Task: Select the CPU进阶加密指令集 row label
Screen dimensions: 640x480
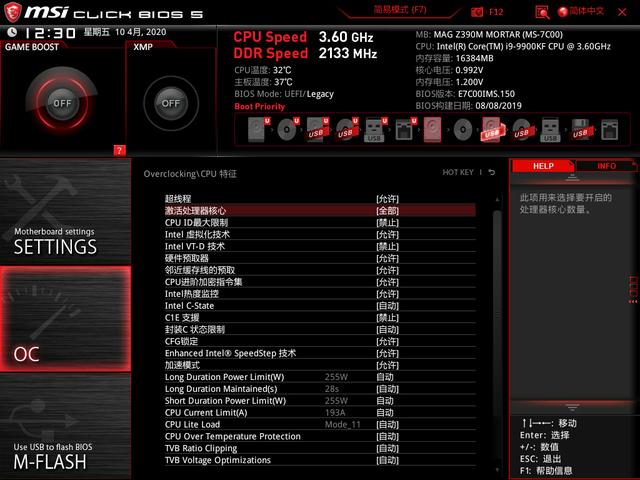Action: (x=203, y=282)
